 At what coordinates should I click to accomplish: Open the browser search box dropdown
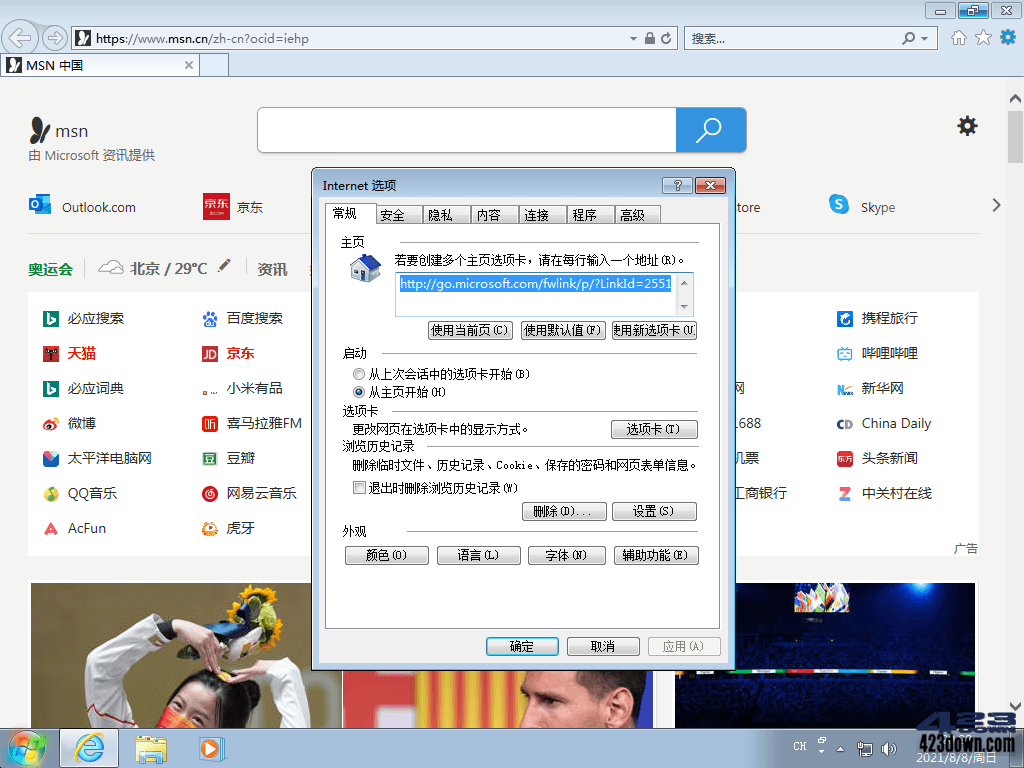(923, 37)
